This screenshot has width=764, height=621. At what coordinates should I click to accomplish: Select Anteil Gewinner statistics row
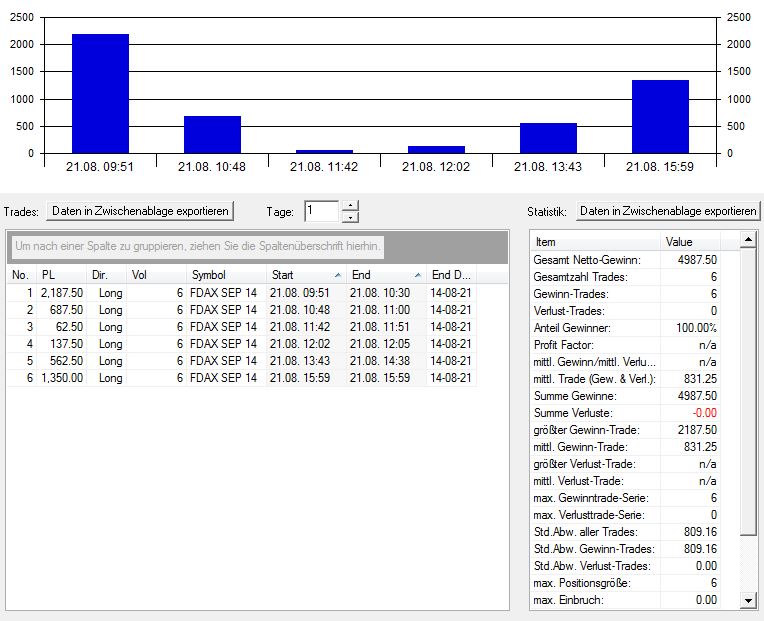(x=626, y=328)
